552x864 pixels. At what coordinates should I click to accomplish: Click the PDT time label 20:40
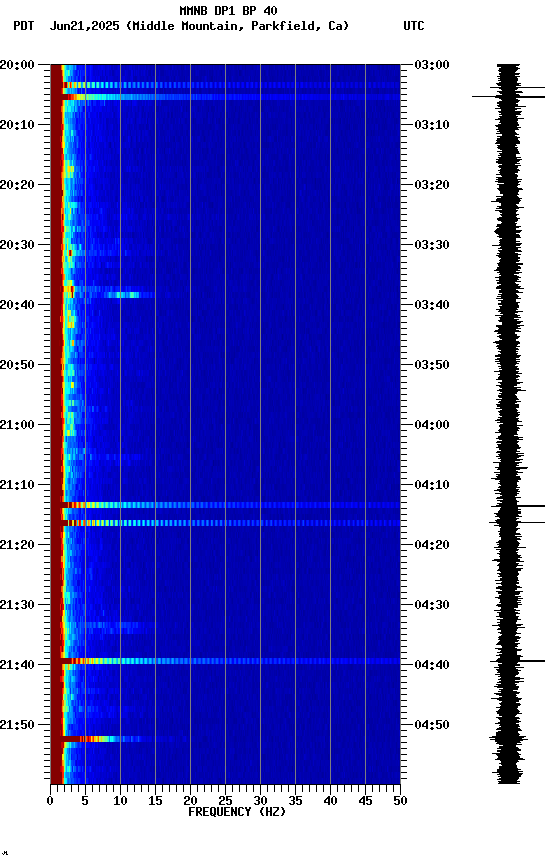(17, 305)
